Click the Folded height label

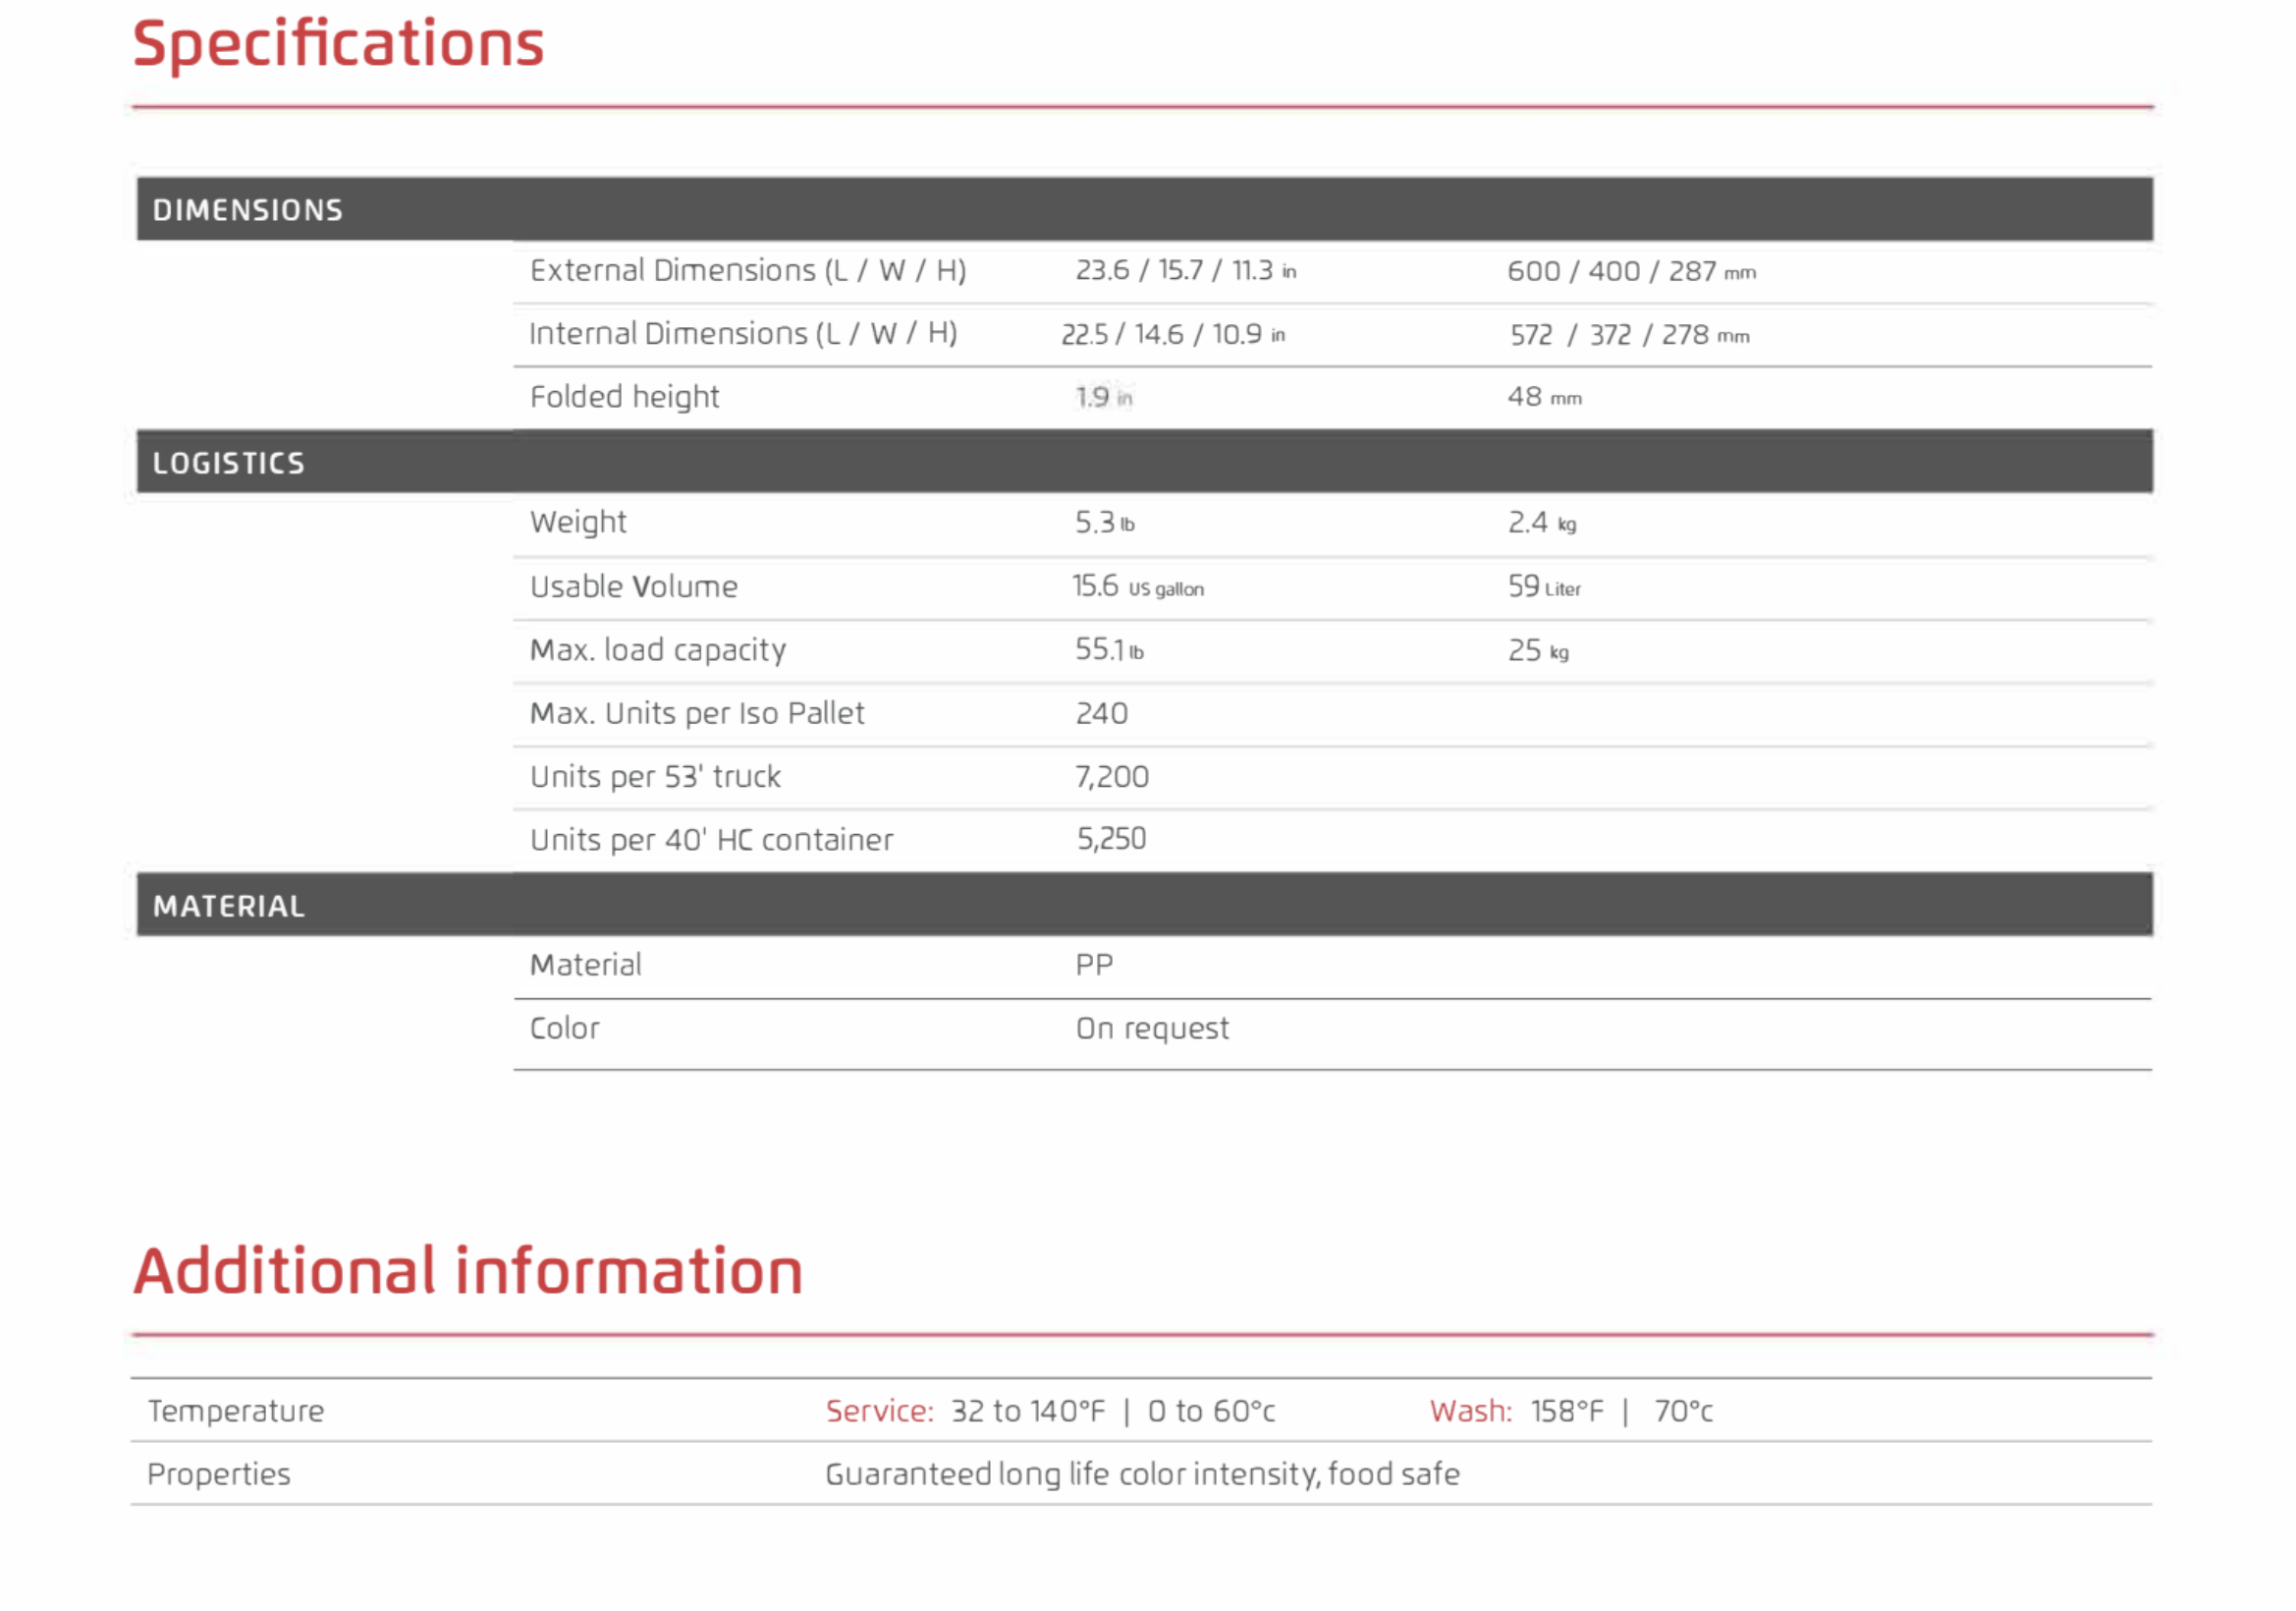click(x=624, y=398)
